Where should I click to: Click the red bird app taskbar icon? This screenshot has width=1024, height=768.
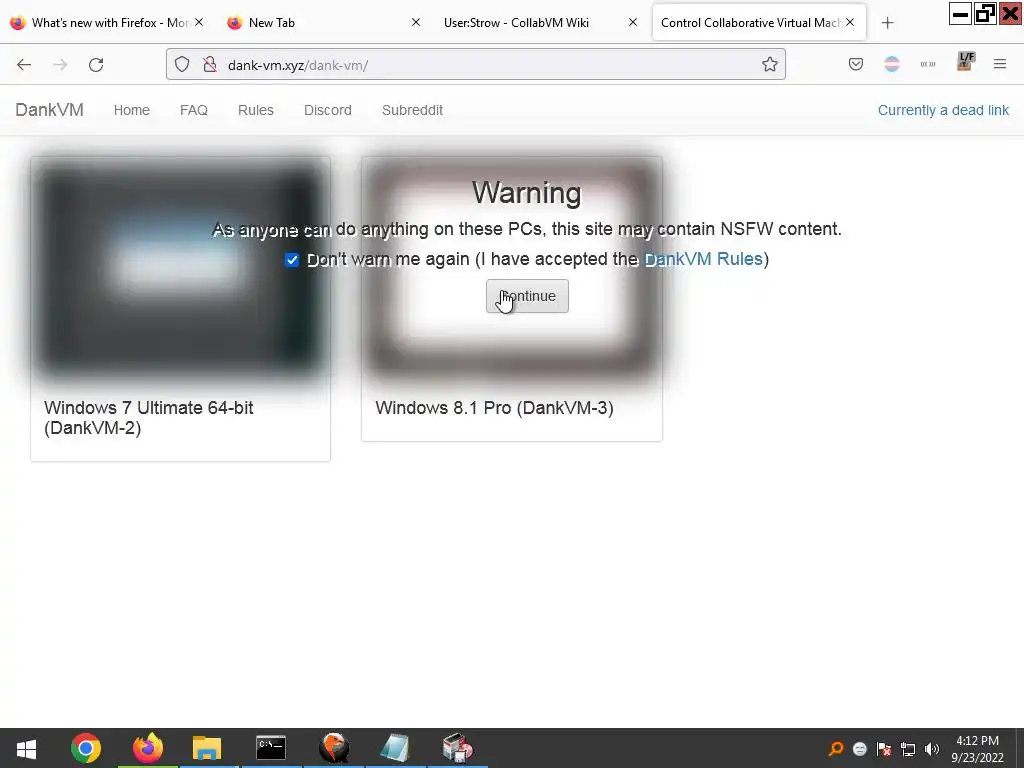tap(334, 748)
